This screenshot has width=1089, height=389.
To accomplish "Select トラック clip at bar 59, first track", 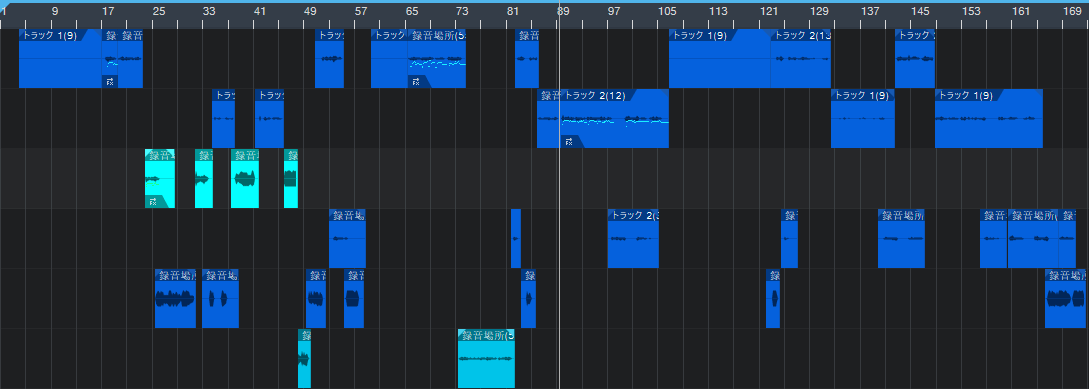I will click(389, 58).
